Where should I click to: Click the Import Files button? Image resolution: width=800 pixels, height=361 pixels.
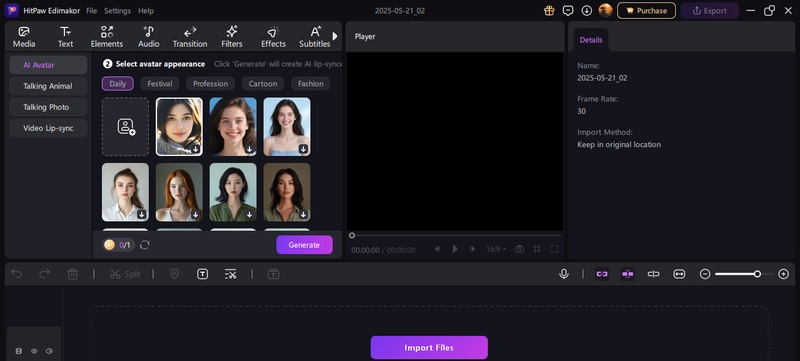(x=429, y=348)
